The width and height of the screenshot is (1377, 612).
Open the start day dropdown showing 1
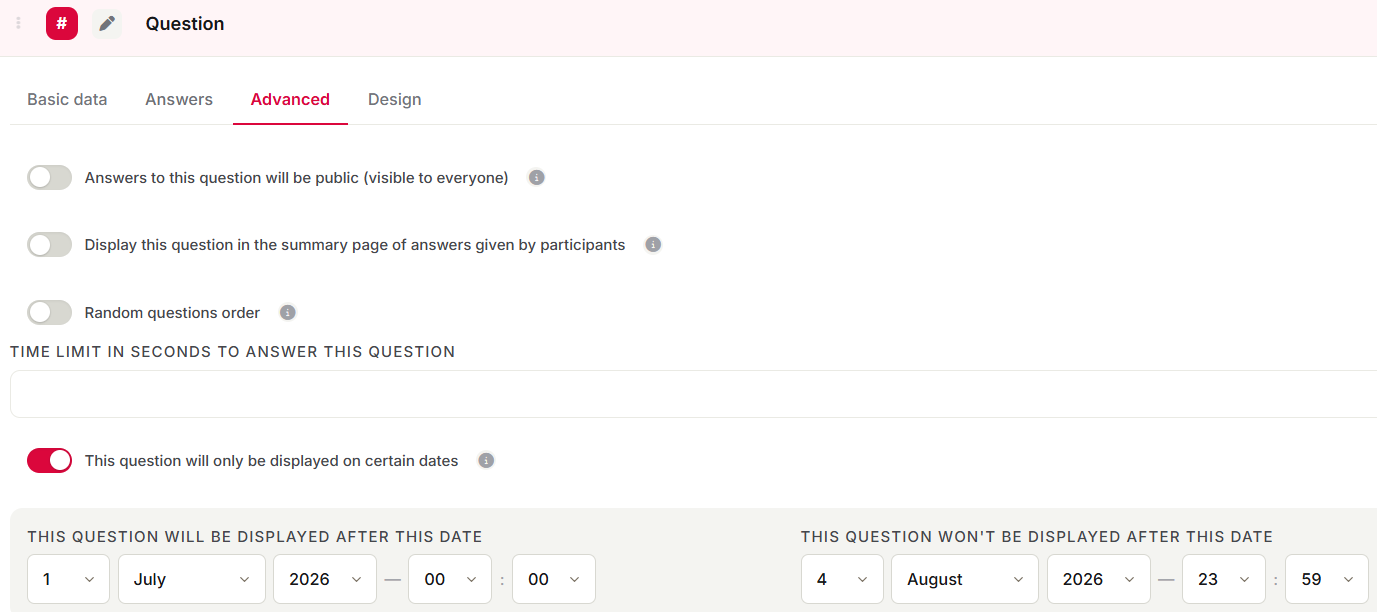click(68, 579)
